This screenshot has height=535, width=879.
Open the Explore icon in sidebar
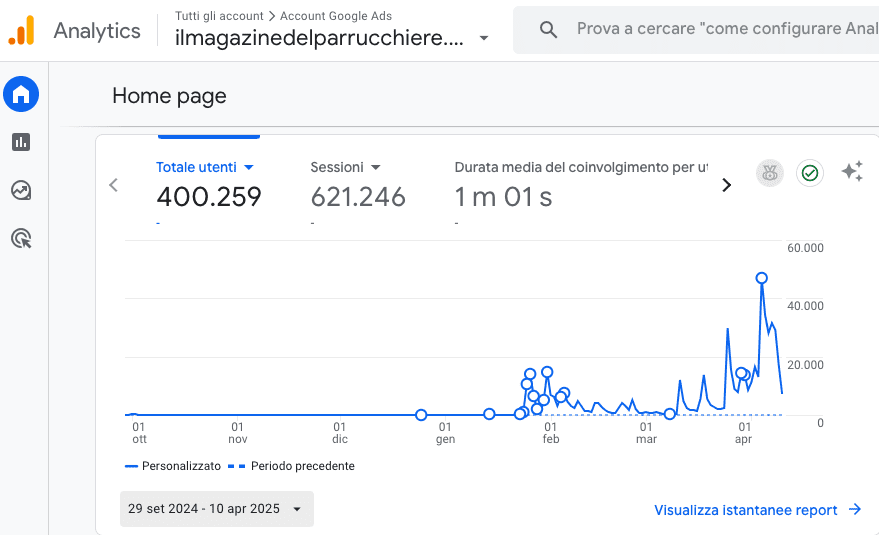[x=21, y=190]
